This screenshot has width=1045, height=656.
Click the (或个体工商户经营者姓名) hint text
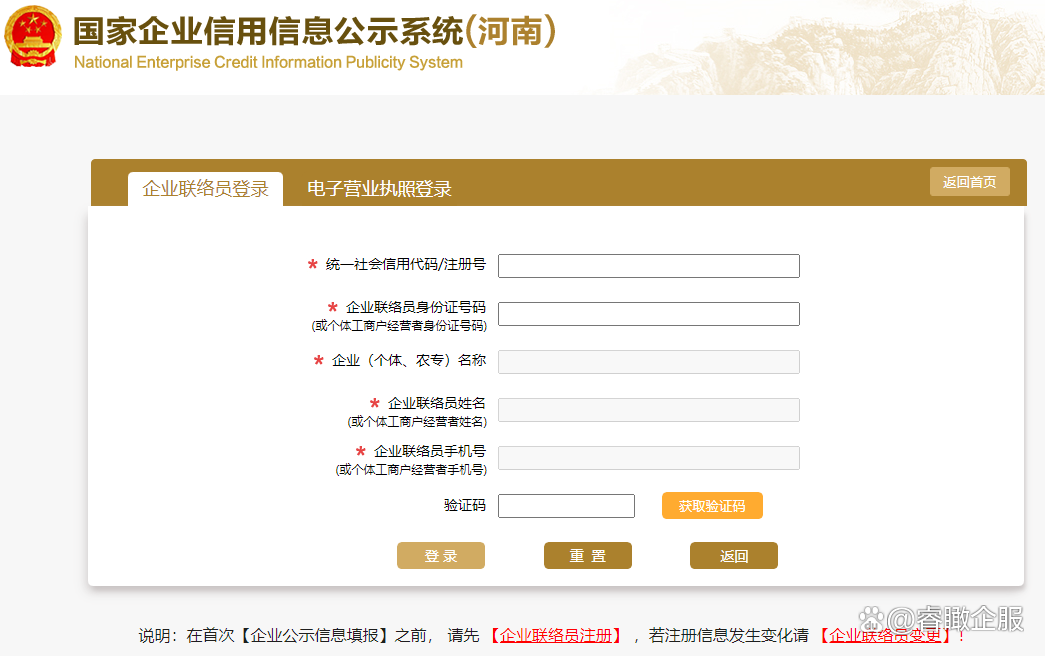point(417,422)
